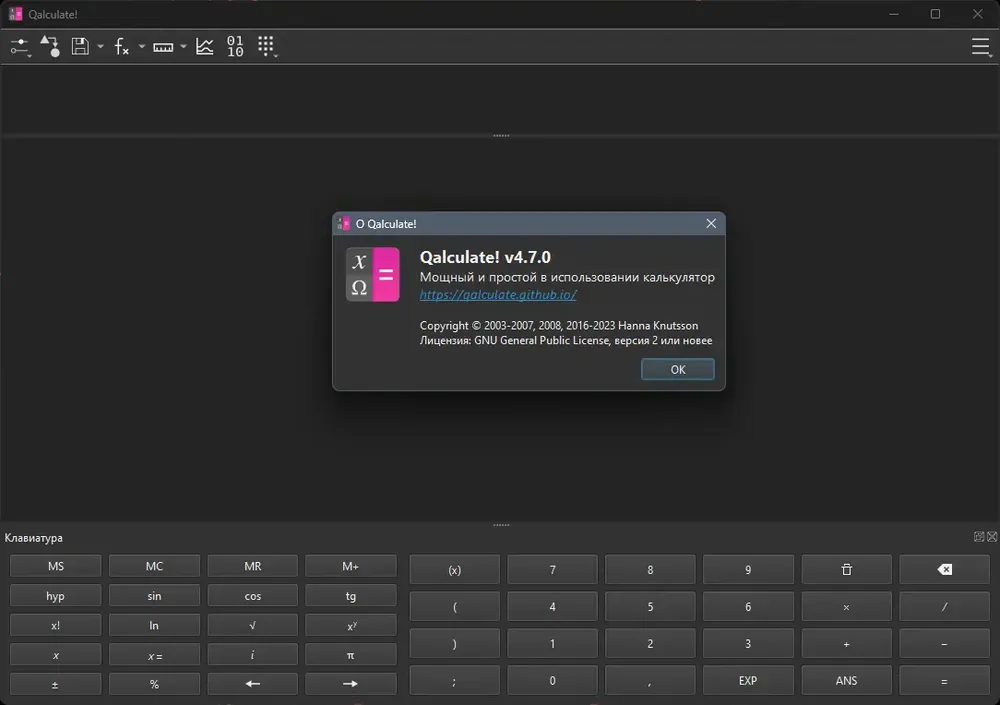Click the left arrow cursor key
Viewport: 1000px width, 705px height.
pyautogui.click(x=253, y=685)
